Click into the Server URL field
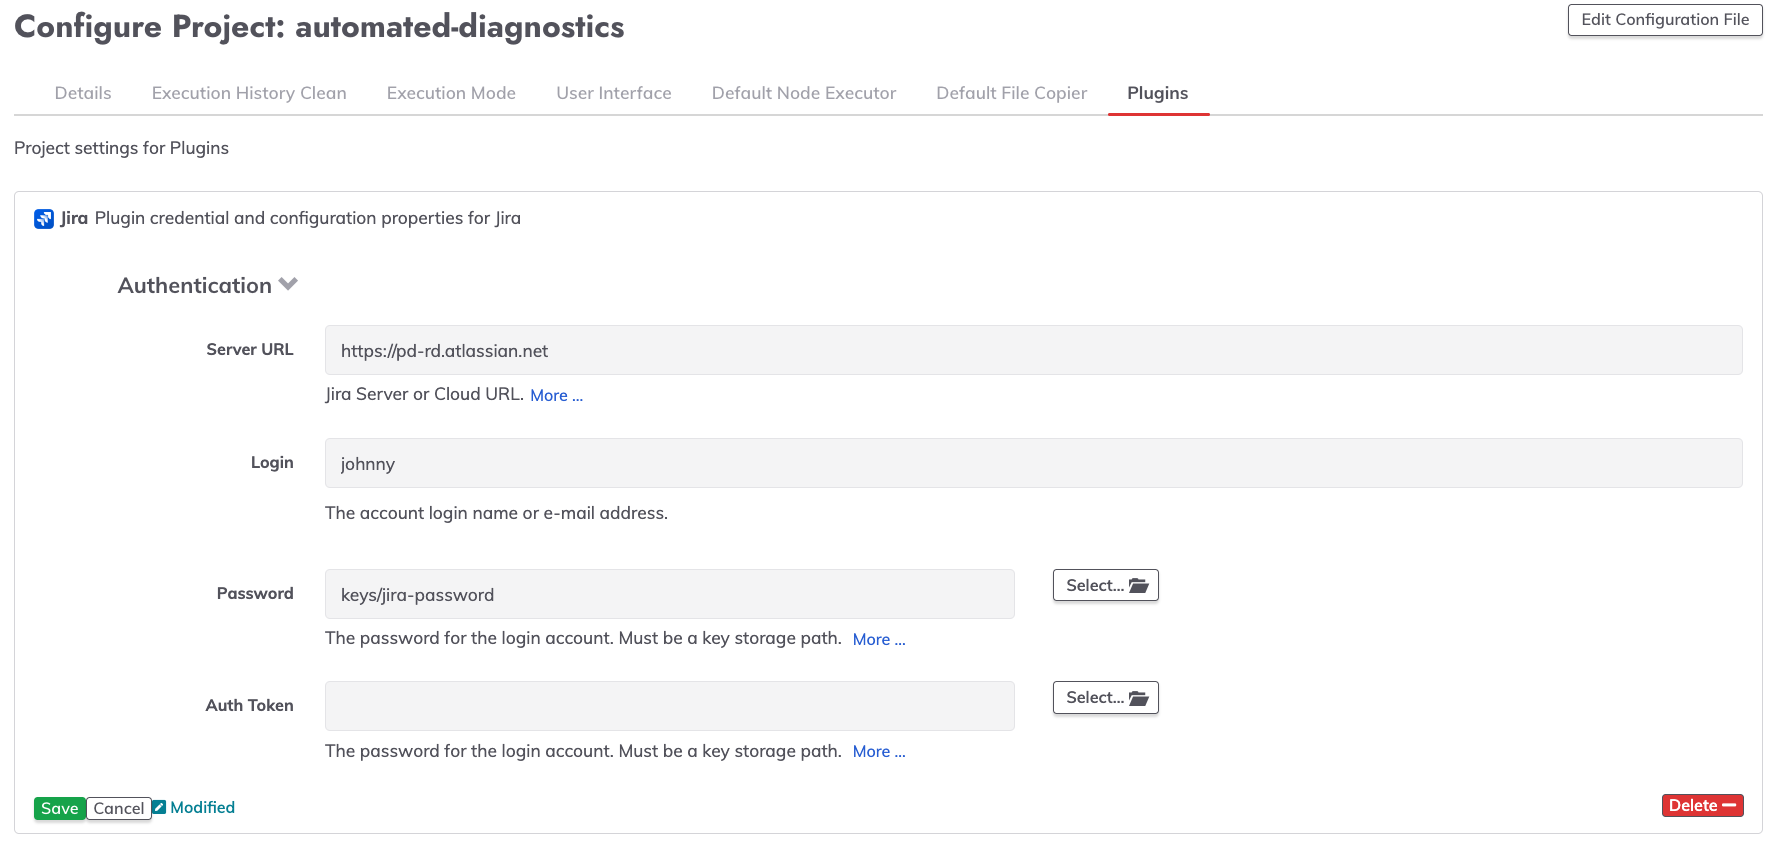 click(1033, 350)
